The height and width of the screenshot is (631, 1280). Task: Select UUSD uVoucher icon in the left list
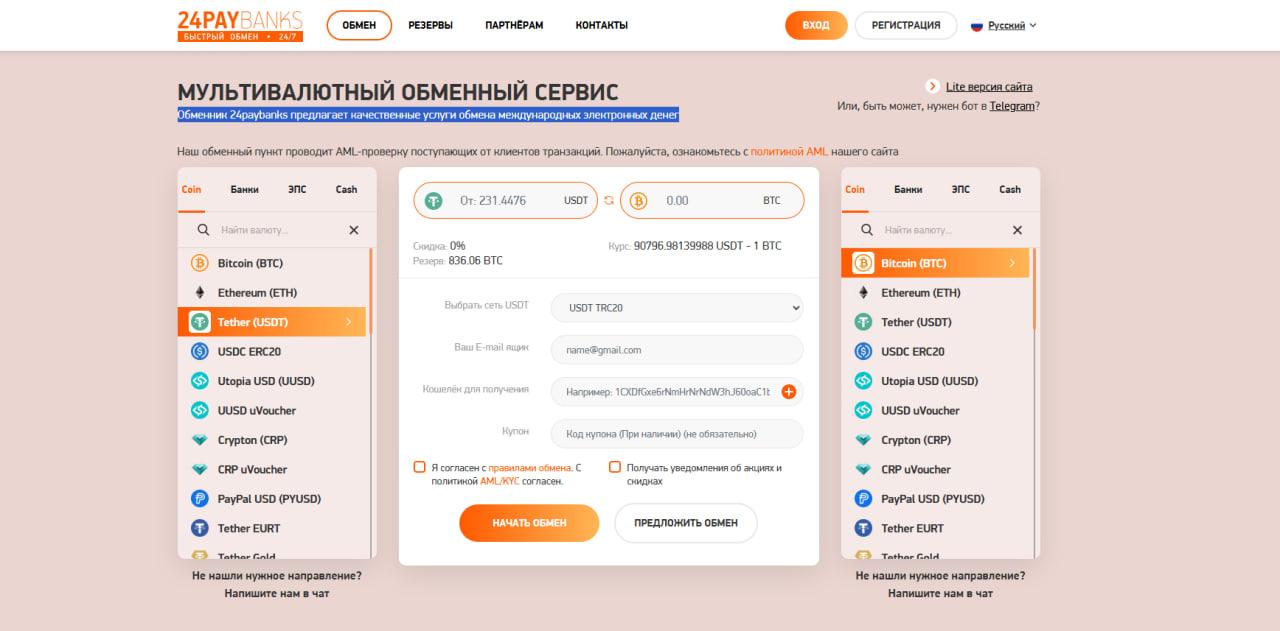(199, 410)
